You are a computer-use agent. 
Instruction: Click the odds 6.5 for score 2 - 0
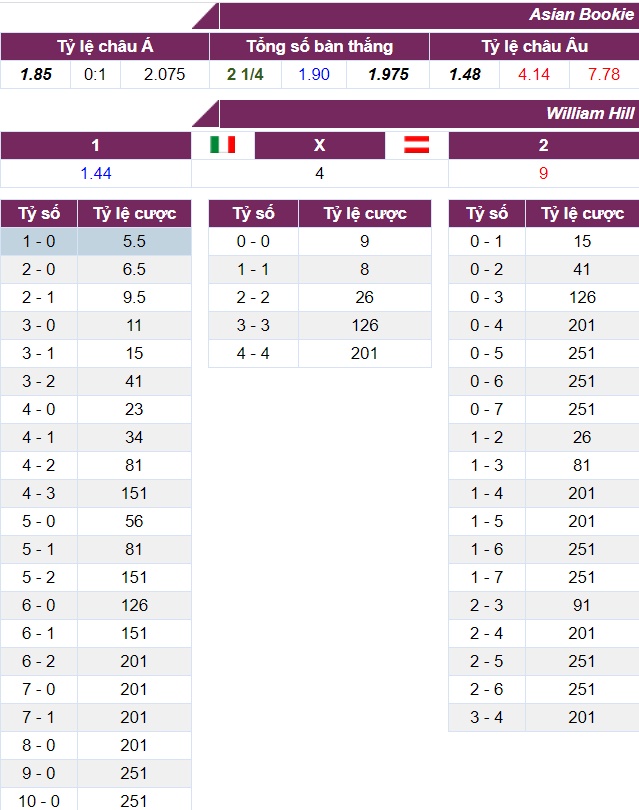click(134, 269)
